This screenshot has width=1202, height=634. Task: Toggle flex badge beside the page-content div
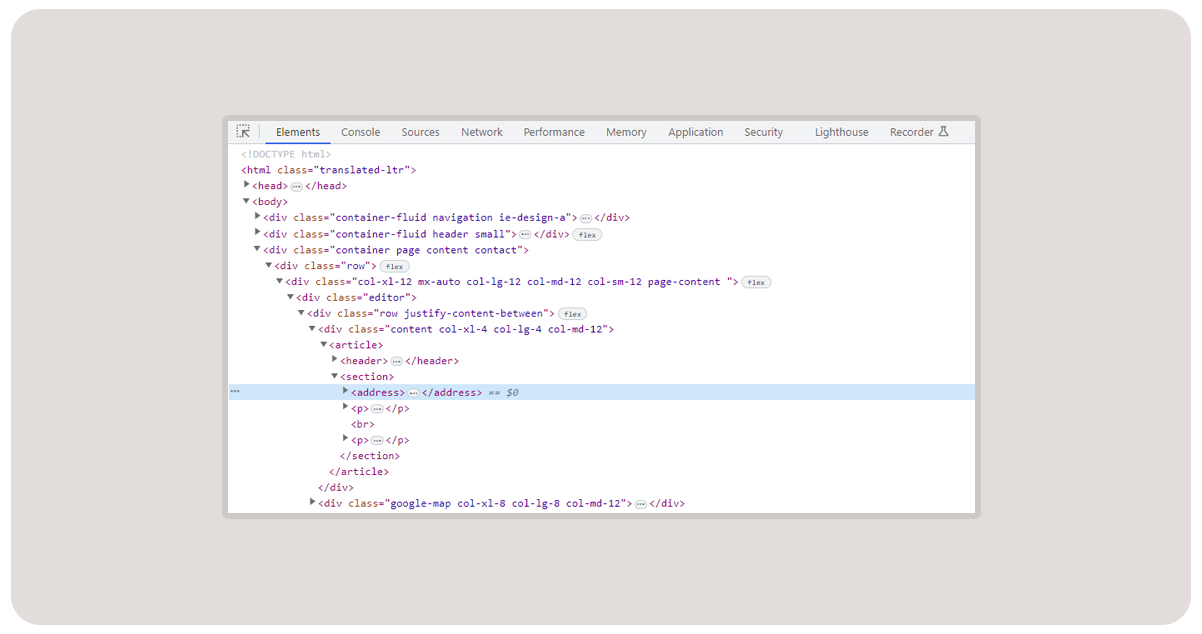(755, 281)
